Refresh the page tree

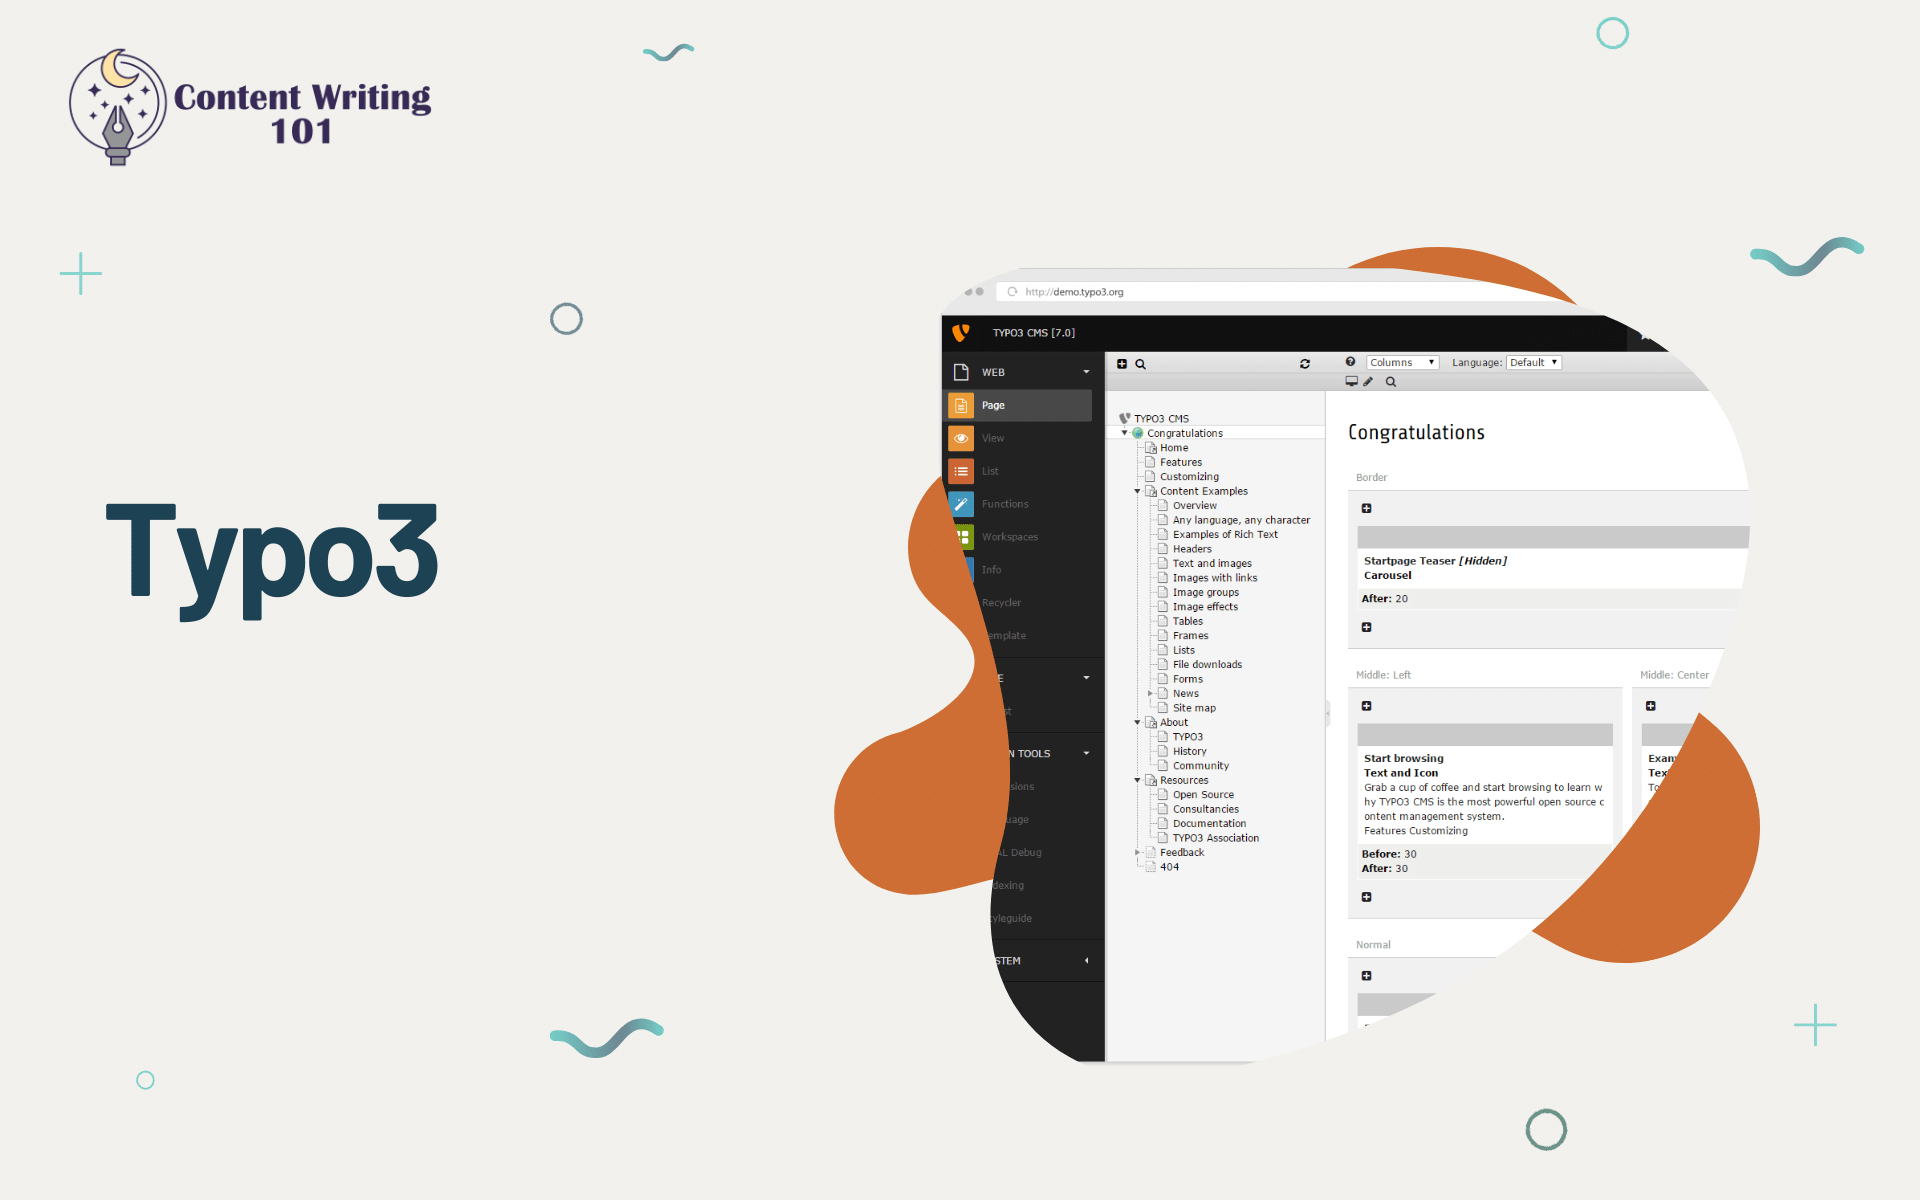point(1304,364)
